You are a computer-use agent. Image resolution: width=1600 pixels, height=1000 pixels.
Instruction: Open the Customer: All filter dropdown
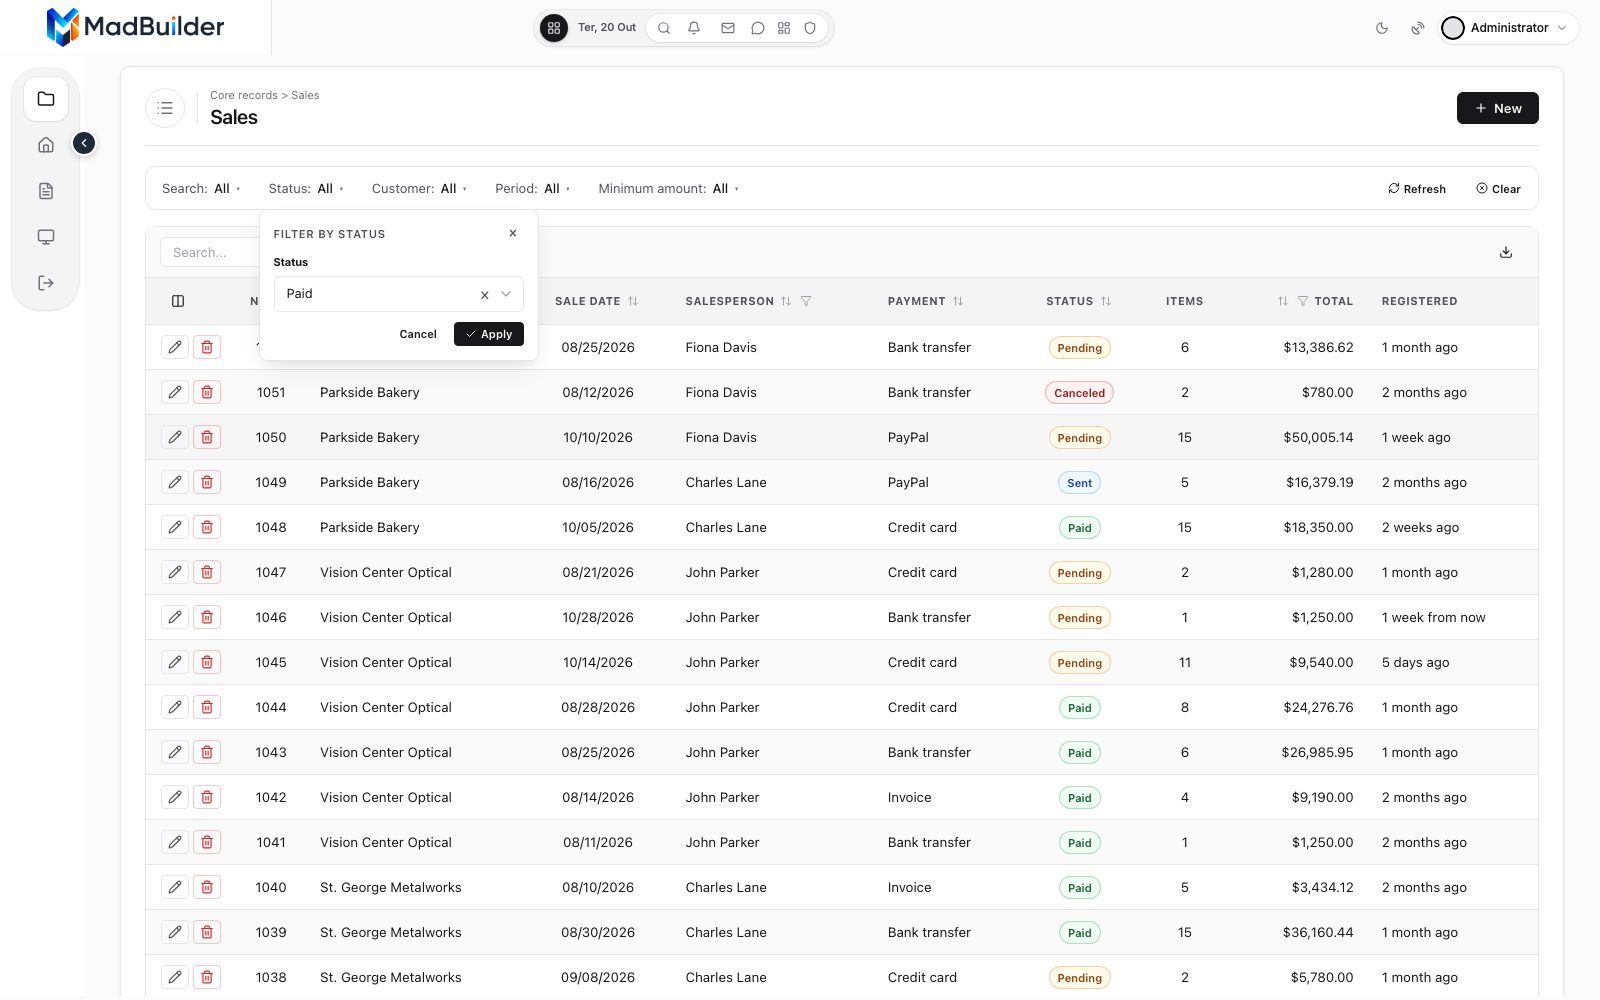point(419,188)
